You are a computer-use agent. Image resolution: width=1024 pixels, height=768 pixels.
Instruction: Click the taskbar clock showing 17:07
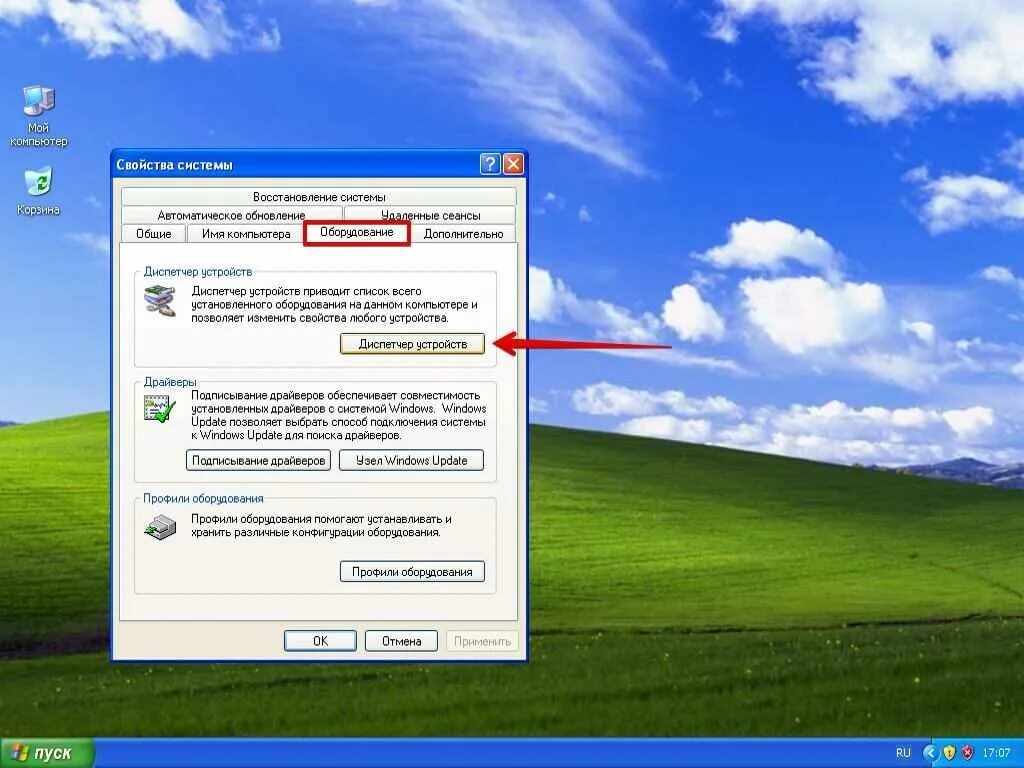pos(997,753)
